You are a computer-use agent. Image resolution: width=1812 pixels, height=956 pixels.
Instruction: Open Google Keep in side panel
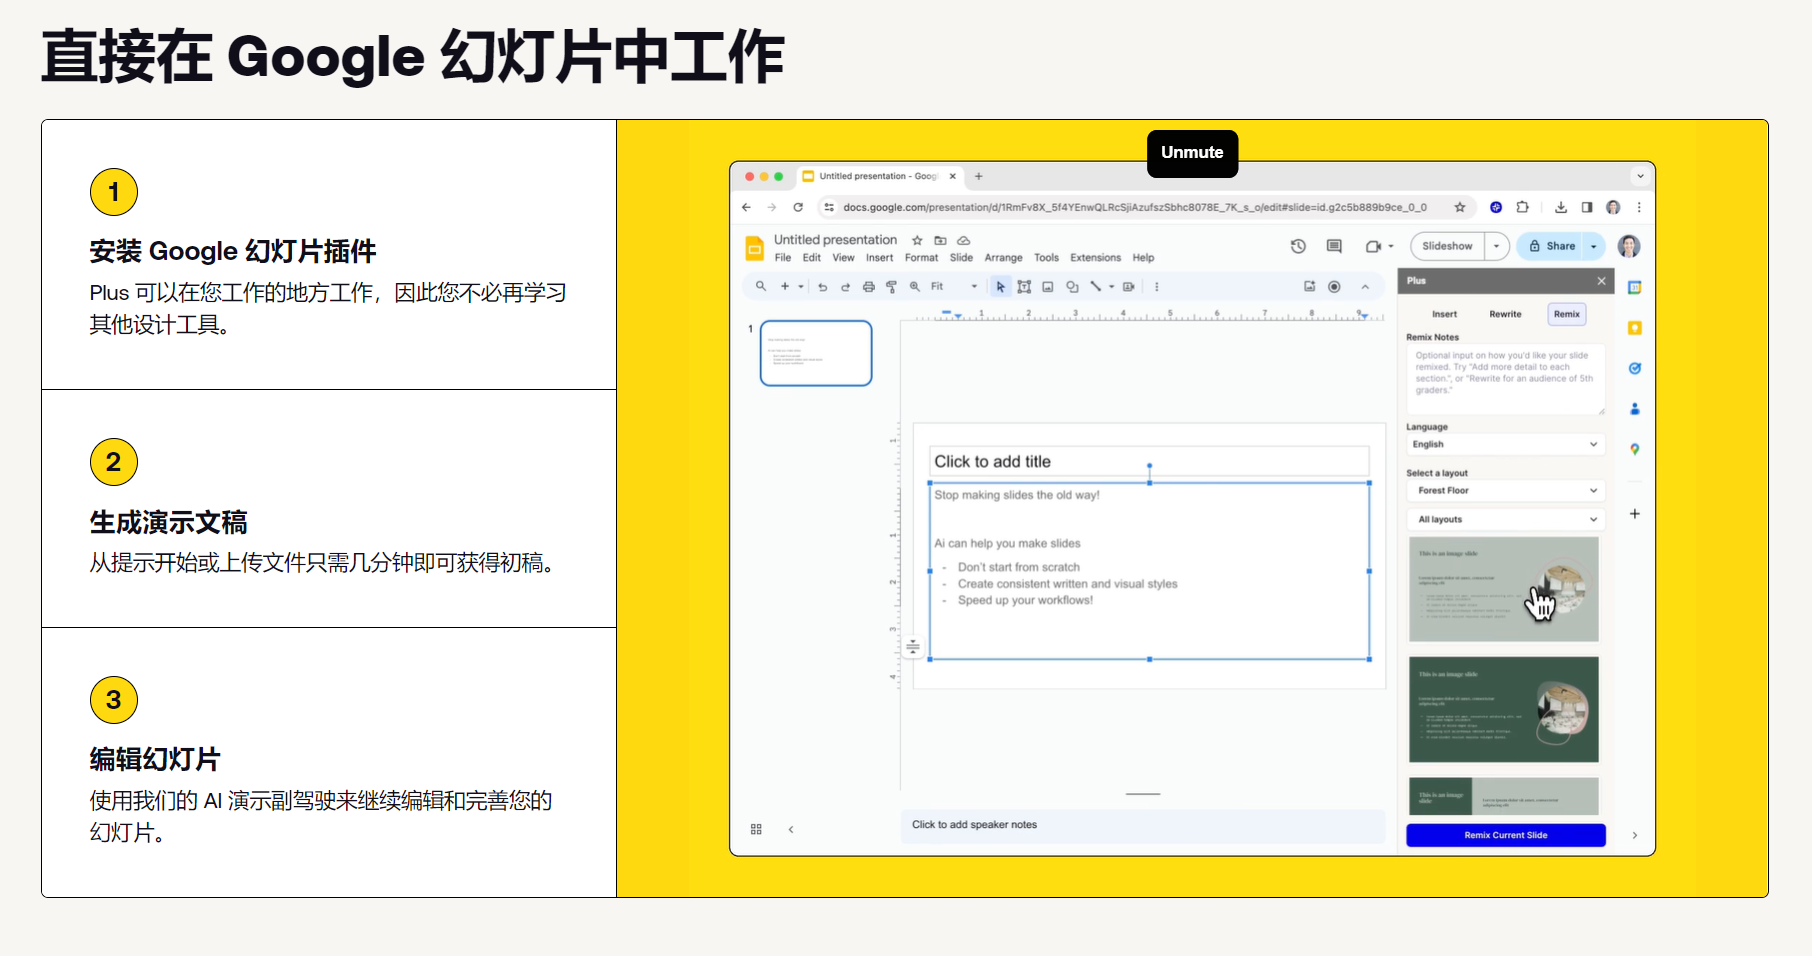1635,328
